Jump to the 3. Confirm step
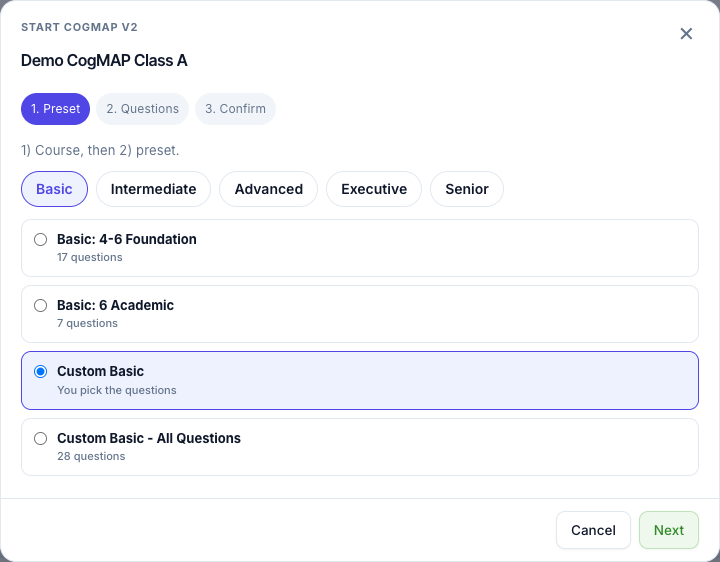 click(235, 109)
